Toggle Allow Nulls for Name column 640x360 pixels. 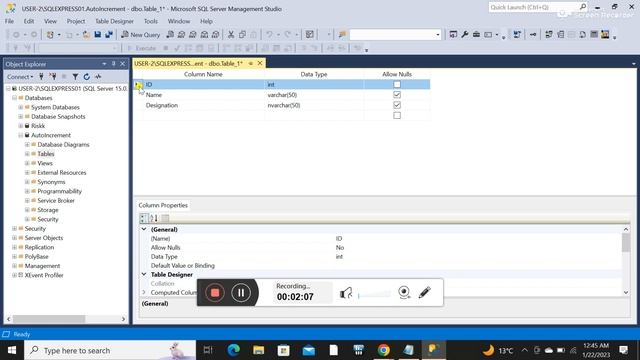[397, 95]
